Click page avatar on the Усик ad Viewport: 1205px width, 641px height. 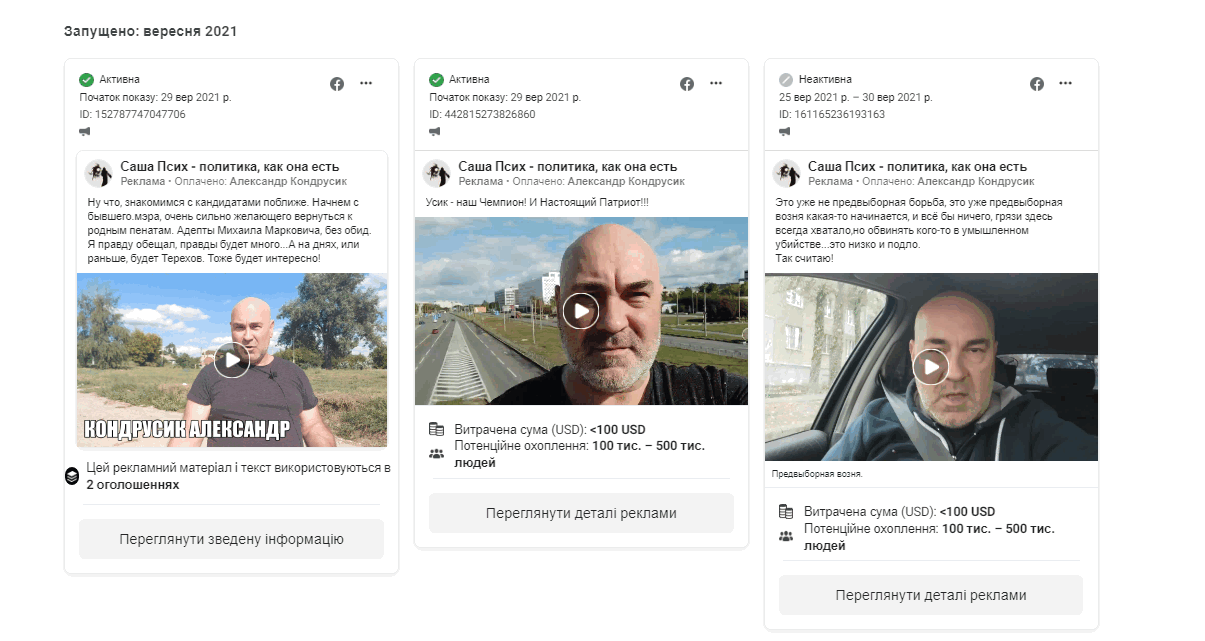pos(436,173)
